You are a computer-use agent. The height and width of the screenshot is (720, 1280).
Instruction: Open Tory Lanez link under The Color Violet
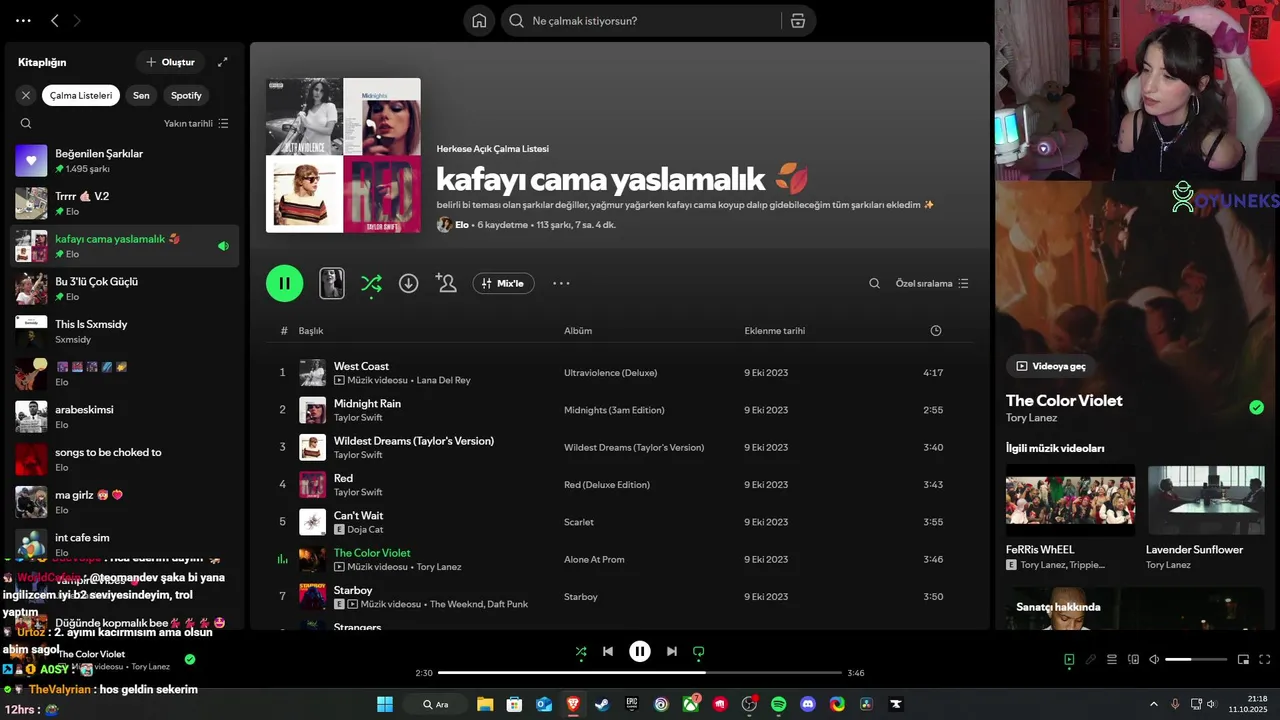coord(1031,418)
